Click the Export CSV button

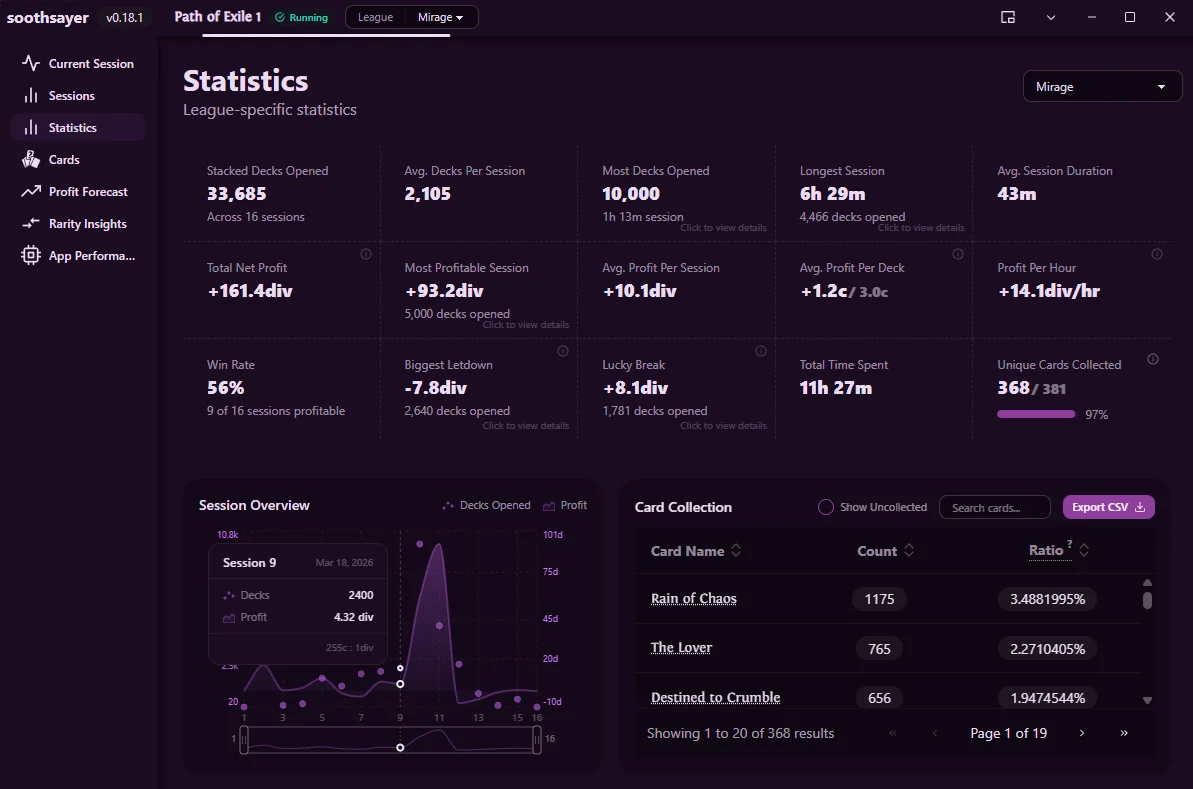pyautogui.click(x=1109, y=507)
